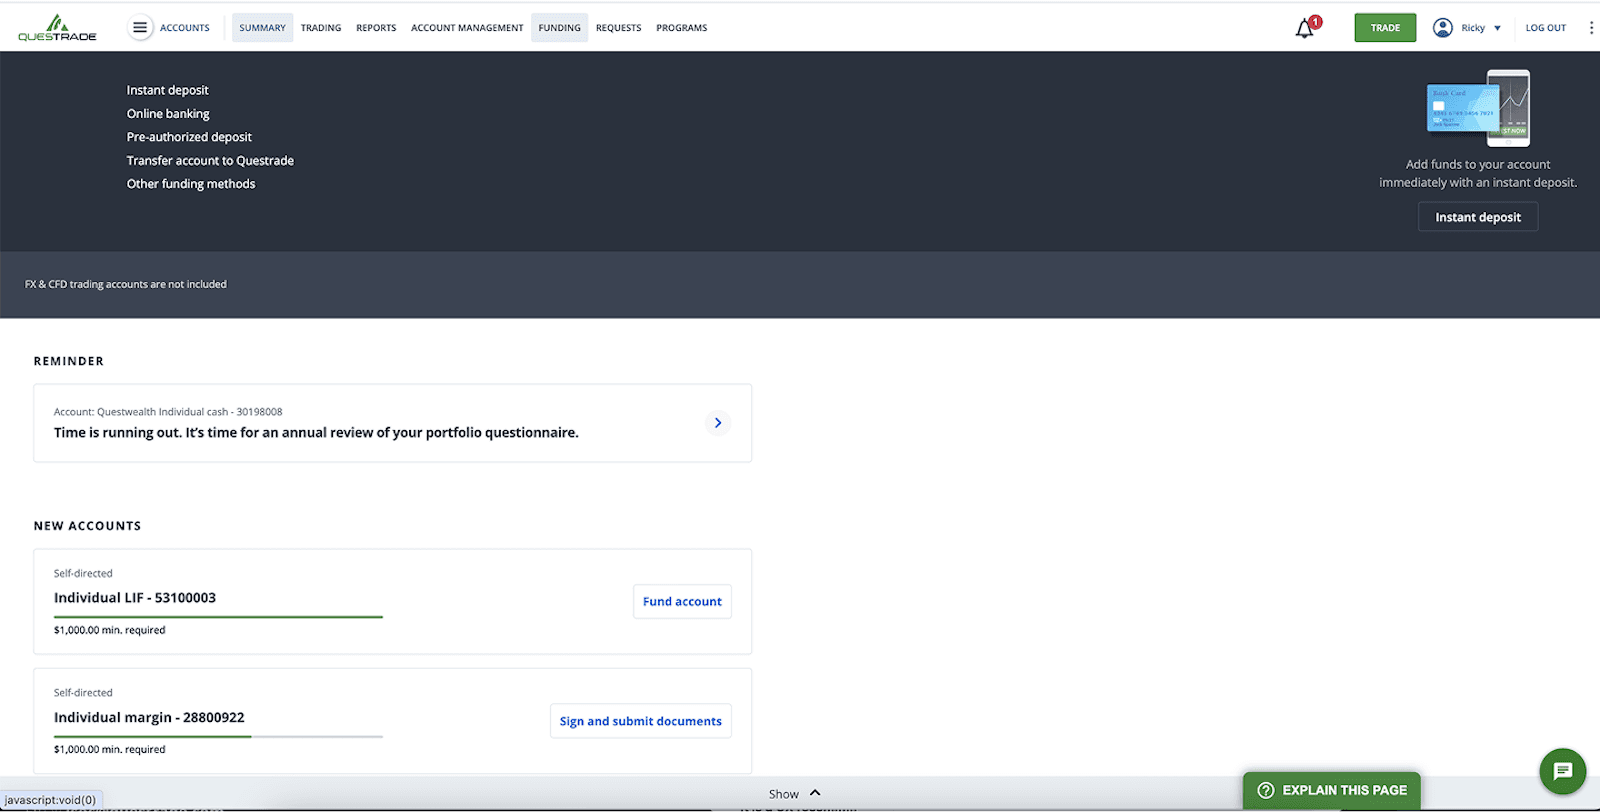Click the Individual LIF progress bar
Image resolution: width=1600 pixels, height=812 pixels.
click(x=218, y=617)
